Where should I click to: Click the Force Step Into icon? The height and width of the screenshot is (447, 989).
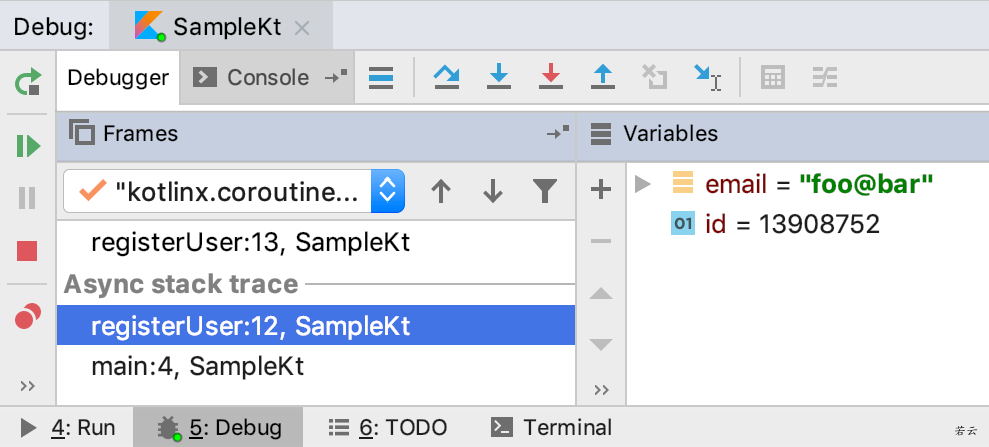[x=550, y=77]
